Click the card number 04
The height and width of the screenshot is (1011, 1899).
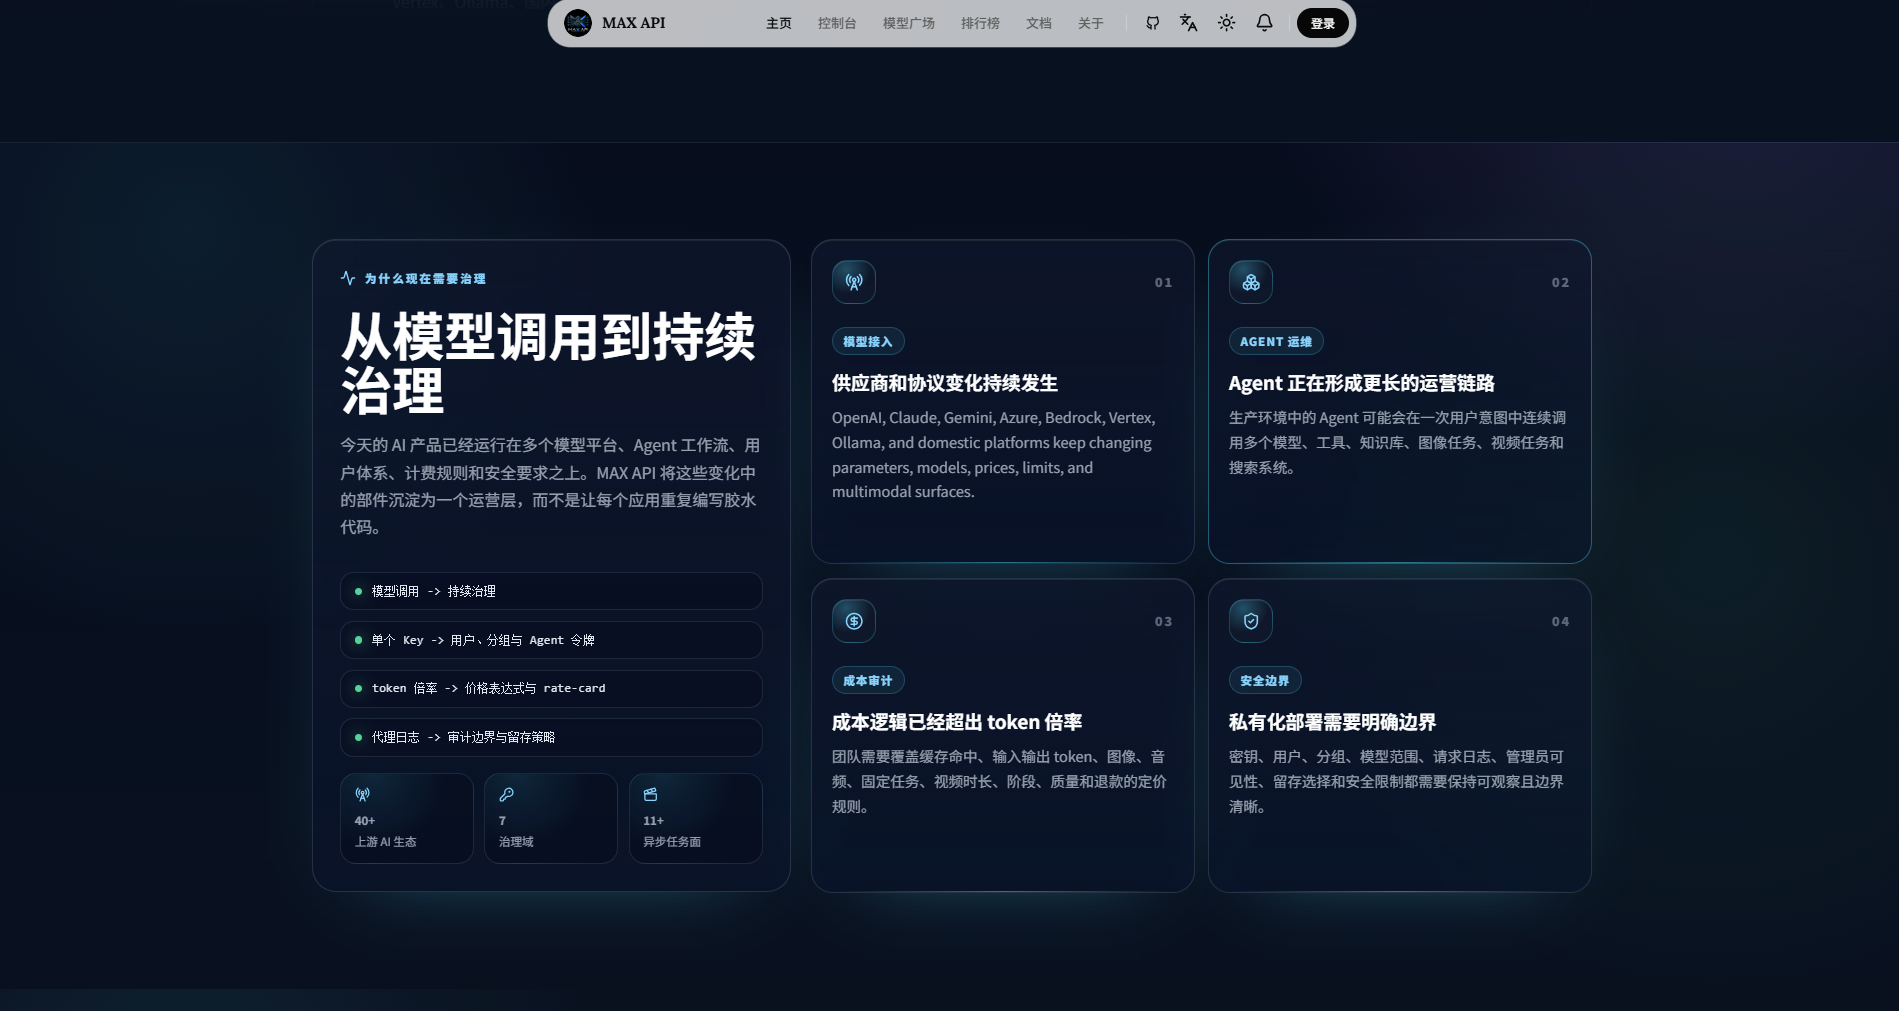[x=1560, y=622]
